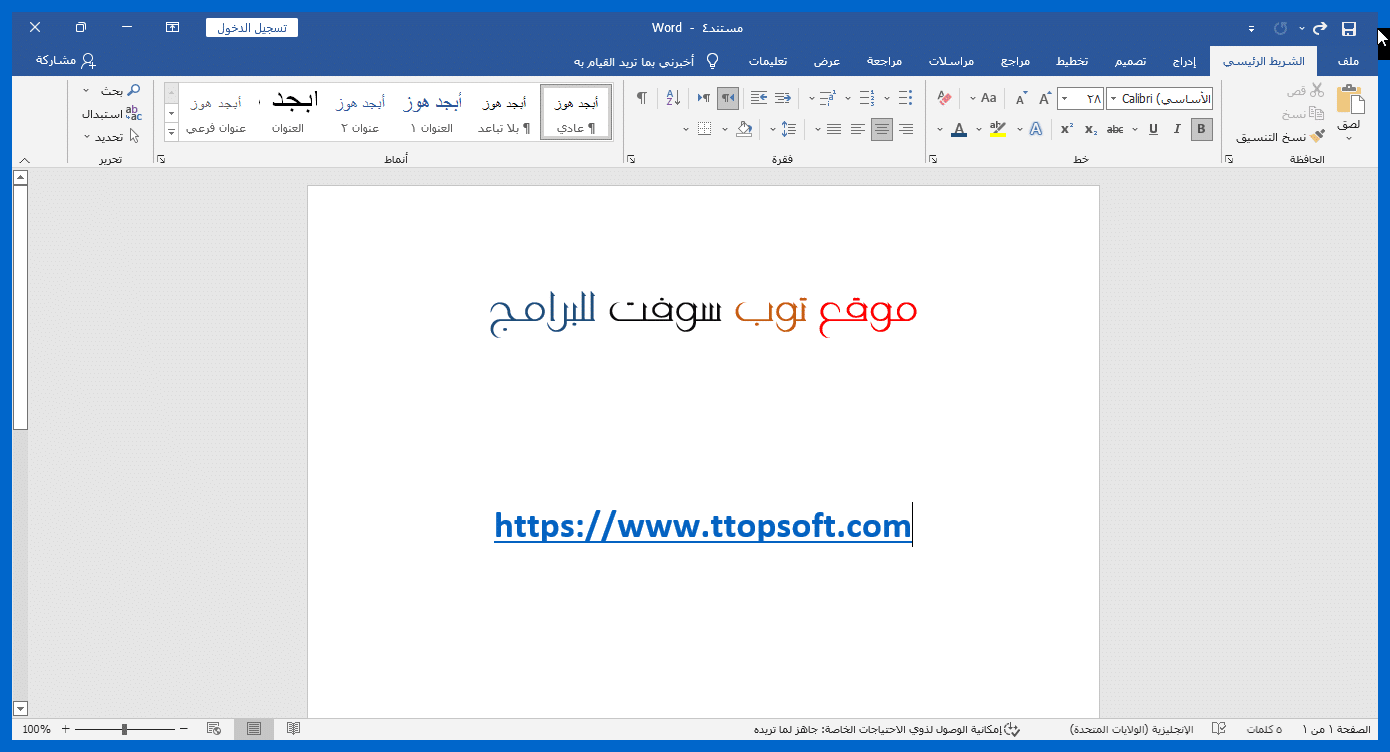Apply the No Spacing (بلا تباعد) style
This screenshot has width=1390, height=752.
(x=504, y=112)
